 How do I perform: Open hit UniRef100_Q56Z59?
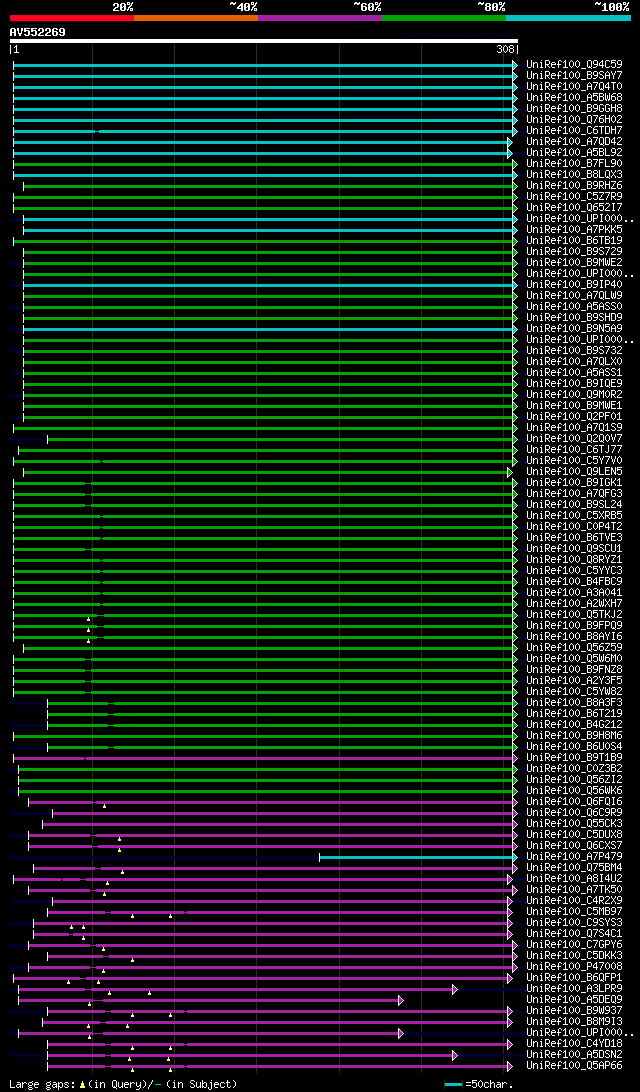(x=575, y=648)
